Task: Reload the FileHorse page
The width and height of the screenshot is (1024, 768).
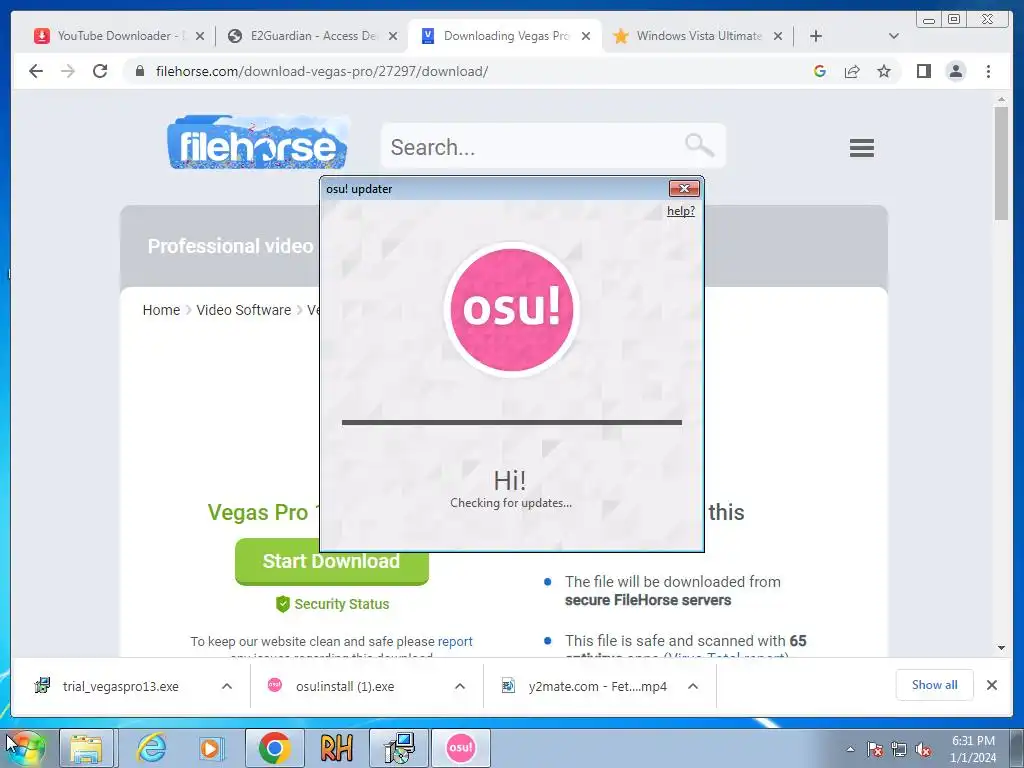Action: click(x=100, y=71)
